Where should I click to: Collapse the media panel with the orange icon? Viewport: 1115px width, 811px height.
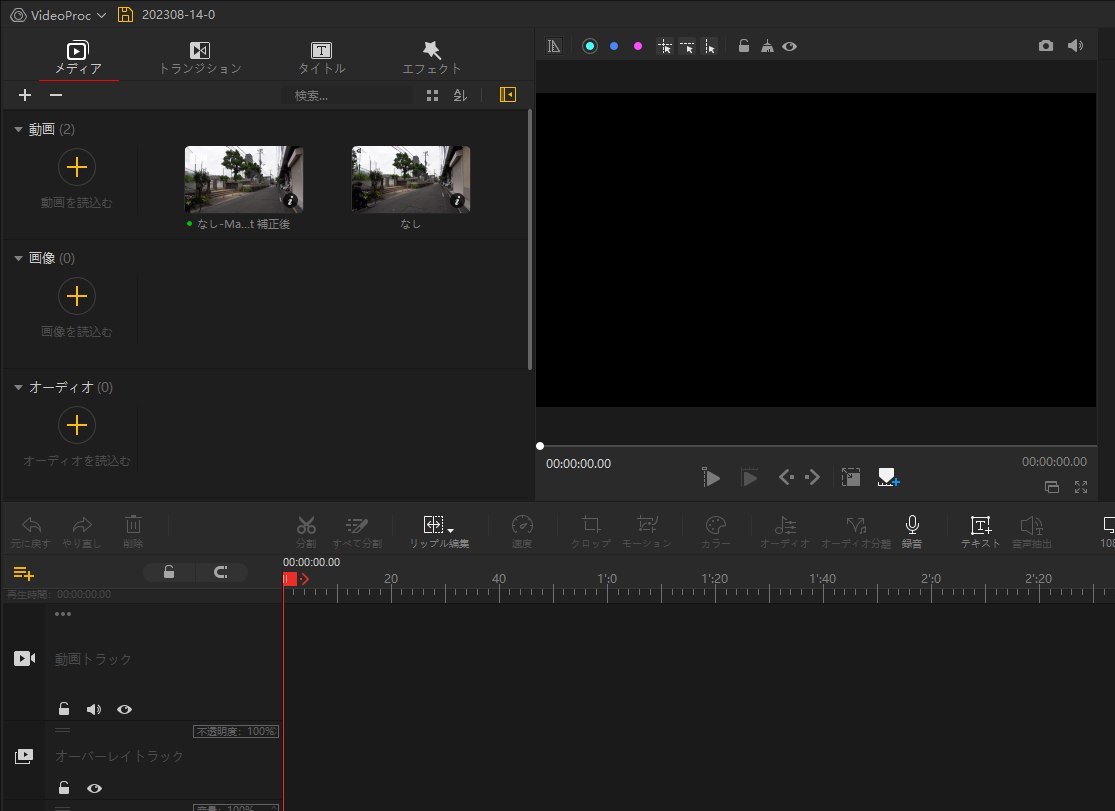click(508, 95)
